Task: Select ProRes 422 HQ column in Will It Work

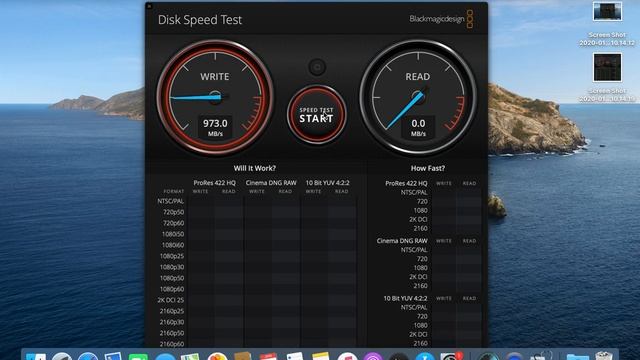Action: click(214, 183)
